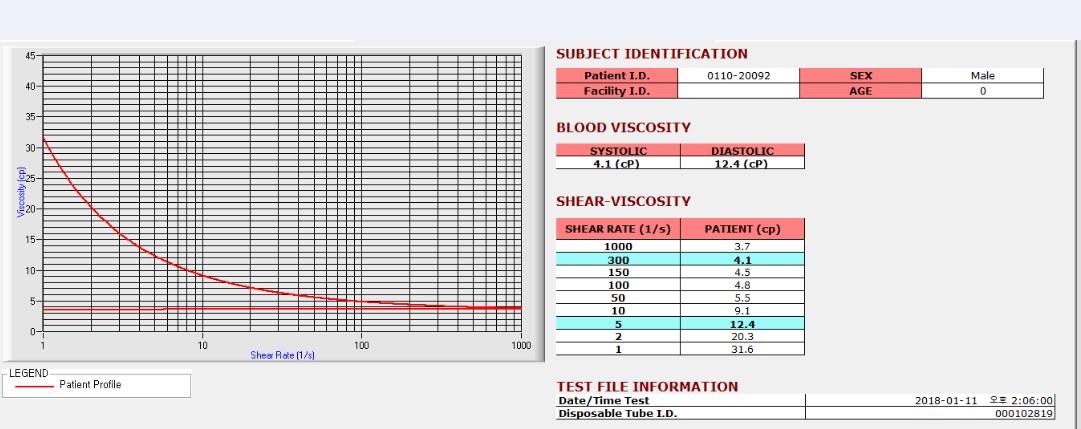Click the Patient I.D. value 0110-20092
1081x429 pixels.
(x=738, y=76)
